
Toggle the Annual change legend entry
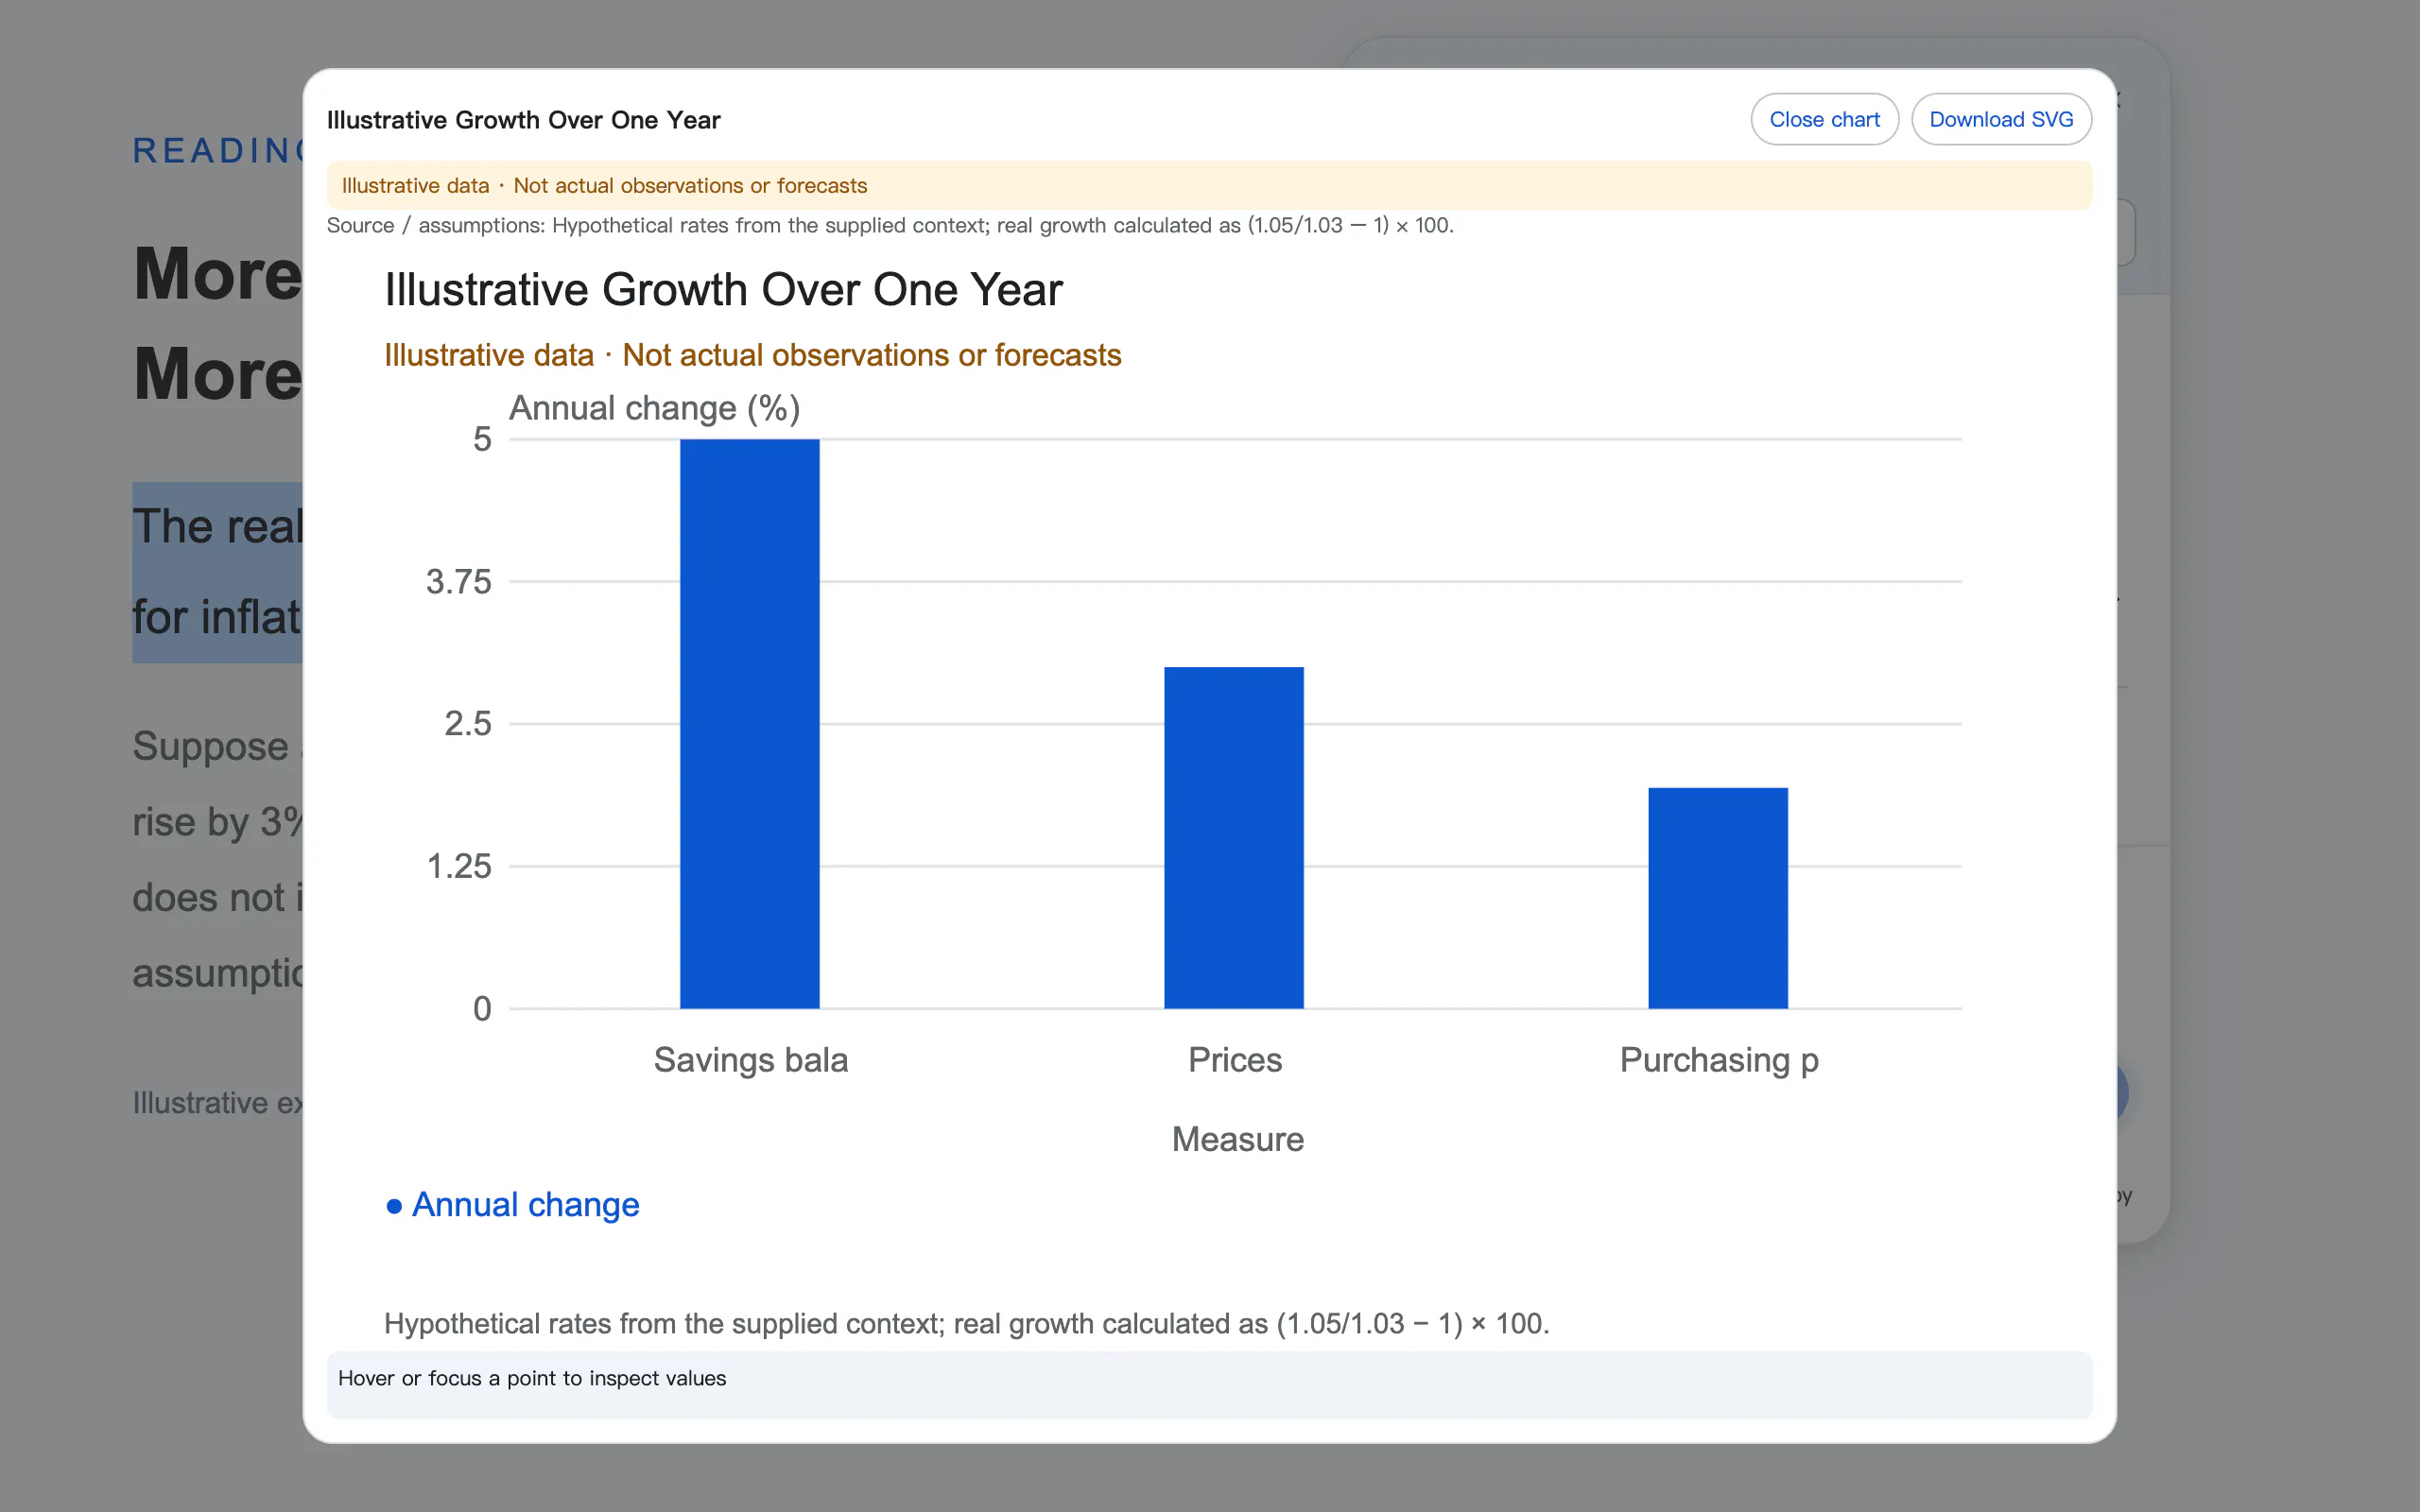click(512, 1205)
